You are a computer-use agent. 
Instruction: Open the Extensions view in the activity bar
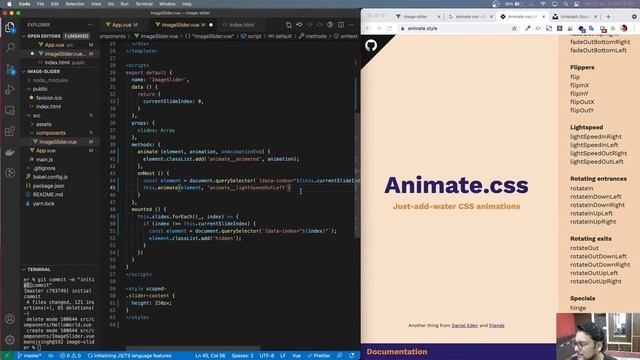10,131
